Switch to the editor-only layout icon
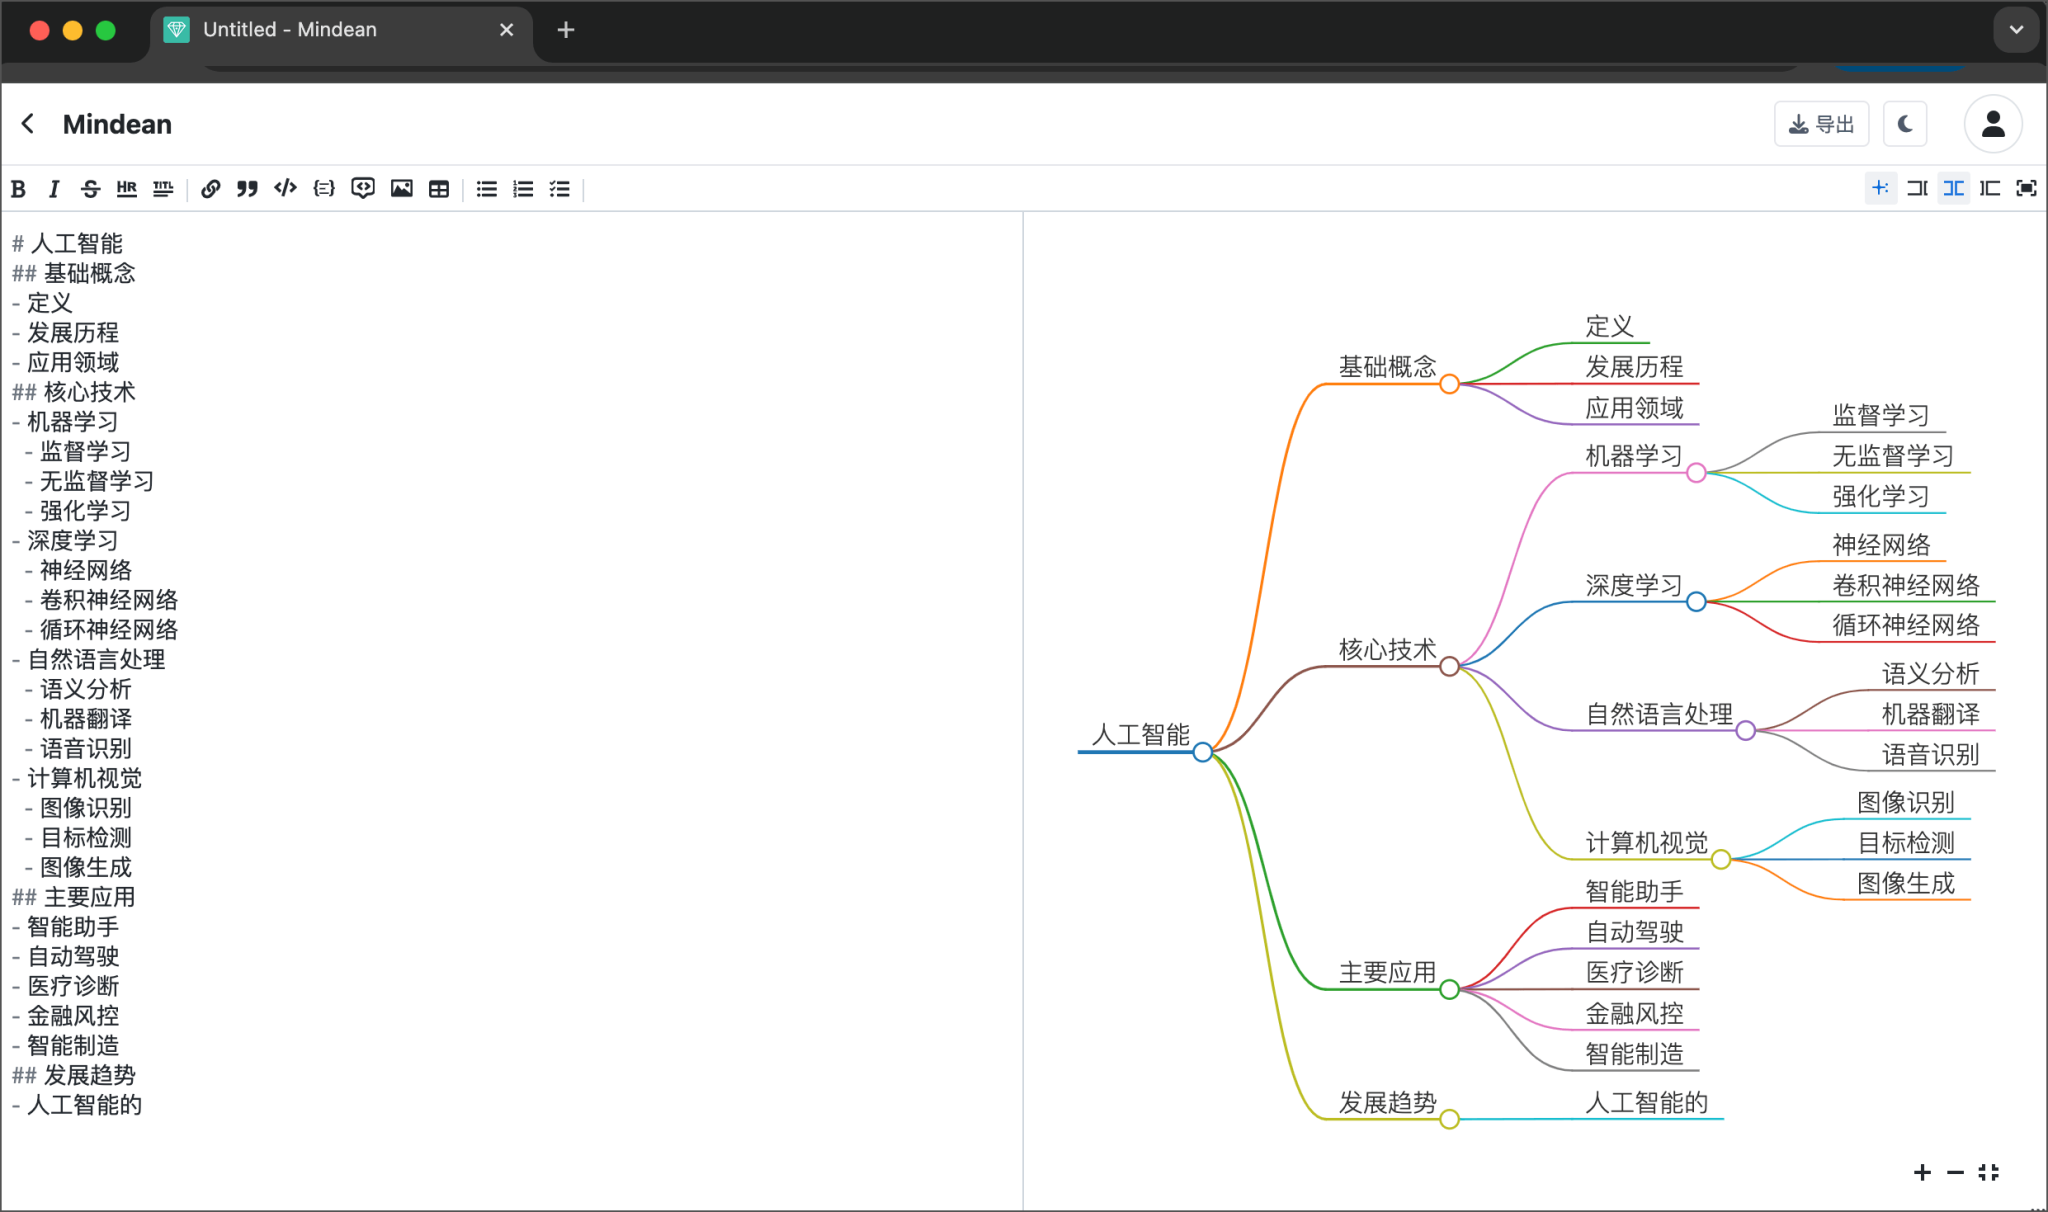Image resolution: width=2048 pixels, height=1212 pixels. click(x=1917, y=188)
